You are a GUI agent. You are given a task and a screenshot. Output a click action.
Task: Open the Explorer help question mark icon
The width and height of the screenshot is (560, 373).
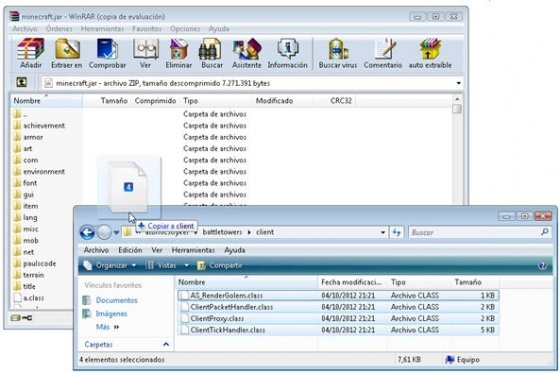coord(542,265)
